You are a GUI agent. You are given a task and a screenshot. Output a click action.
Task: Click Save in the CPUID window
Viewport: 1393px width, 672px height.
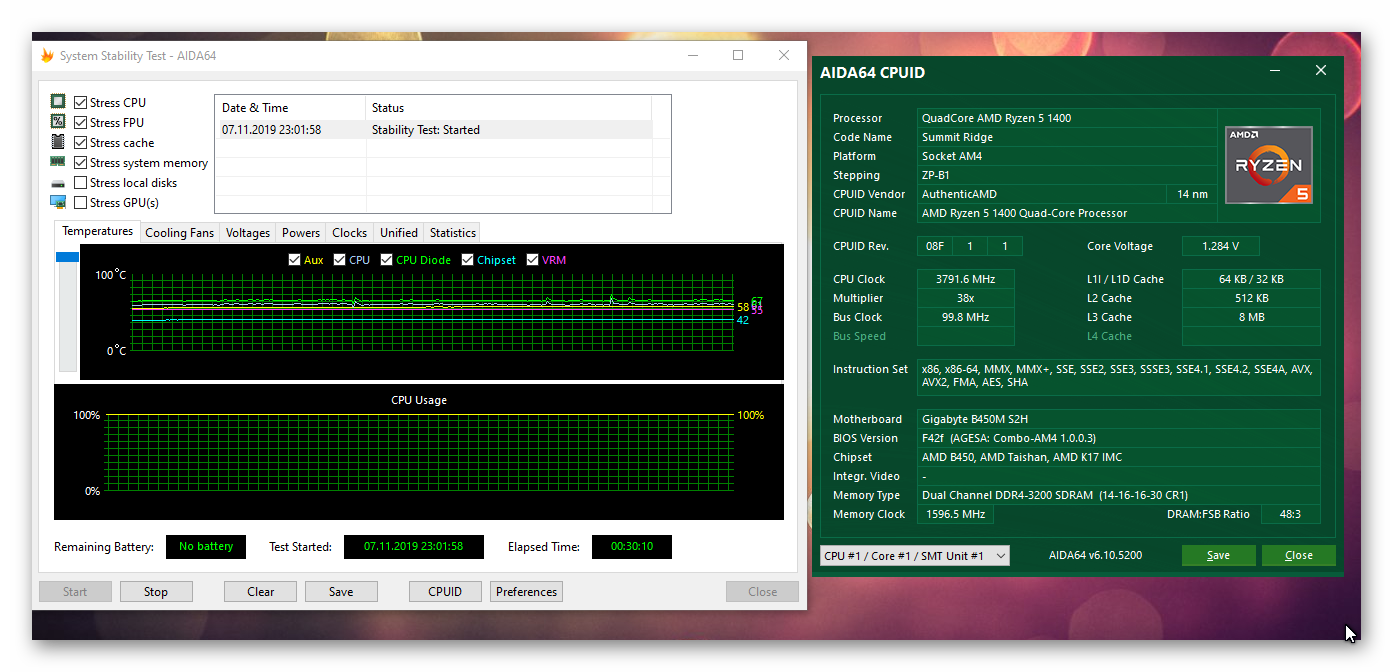[x=1218, y=555]
